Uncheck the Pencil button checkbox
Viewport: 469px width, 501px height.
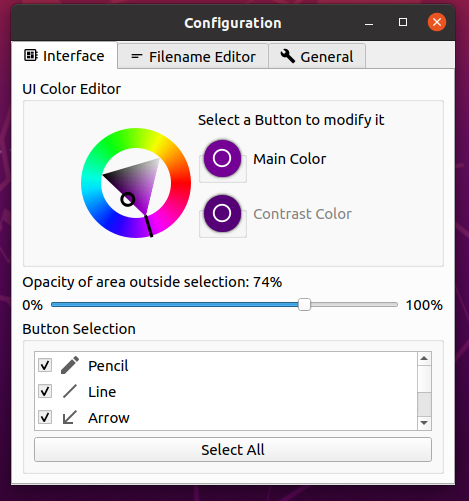45,365
